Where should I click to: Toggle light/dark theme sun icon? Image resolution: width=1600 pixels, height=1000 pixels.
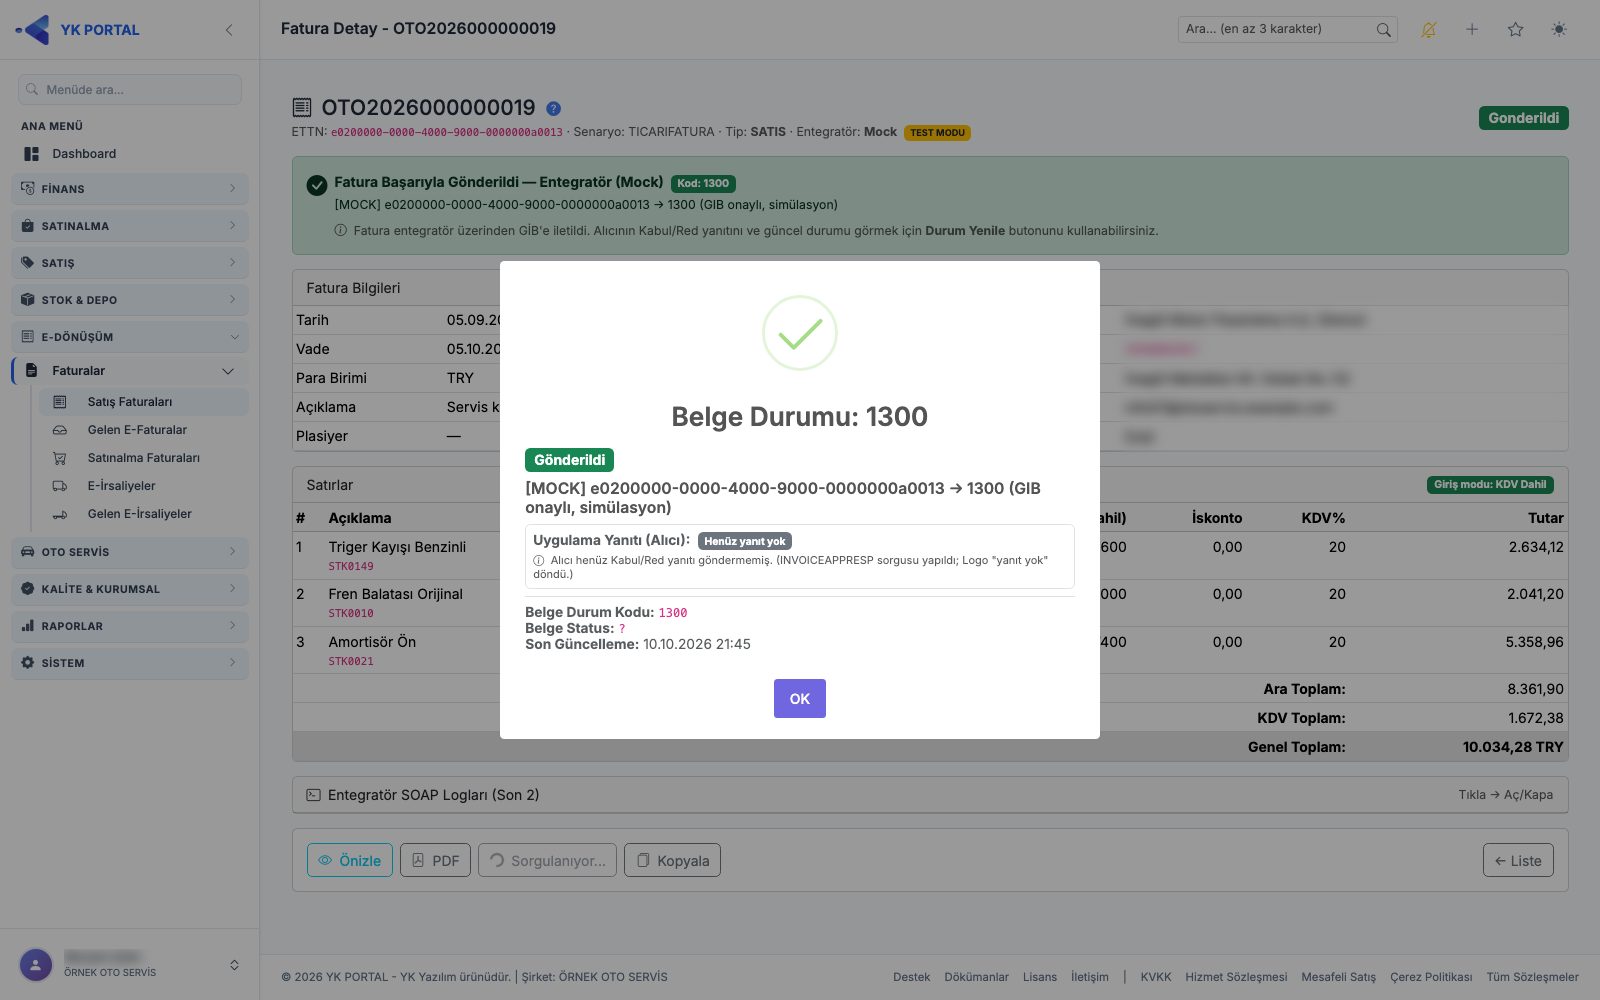1559,30
